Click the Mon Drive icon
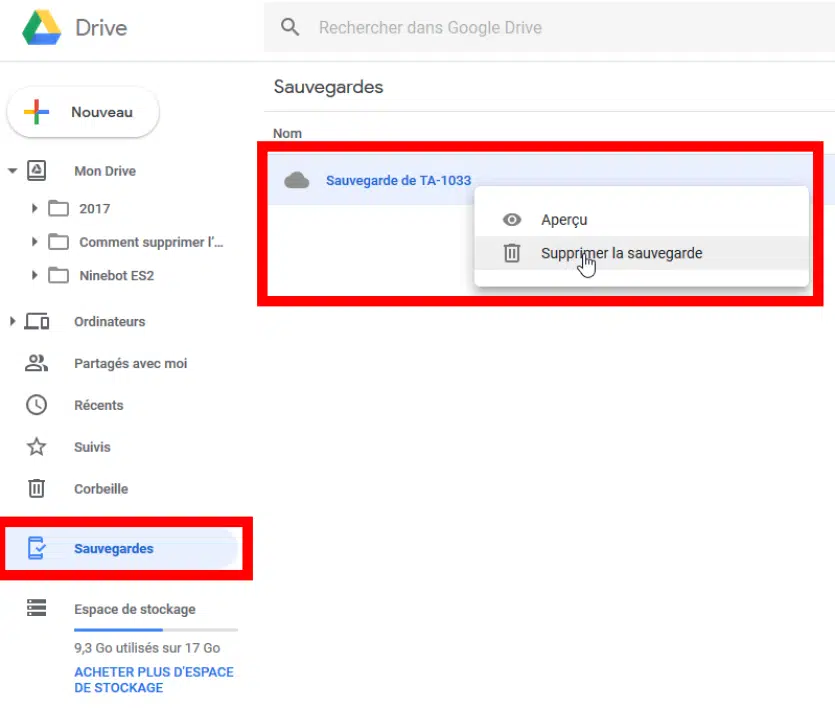This screenshot has width=835, height=708. (x=36, y=171)
